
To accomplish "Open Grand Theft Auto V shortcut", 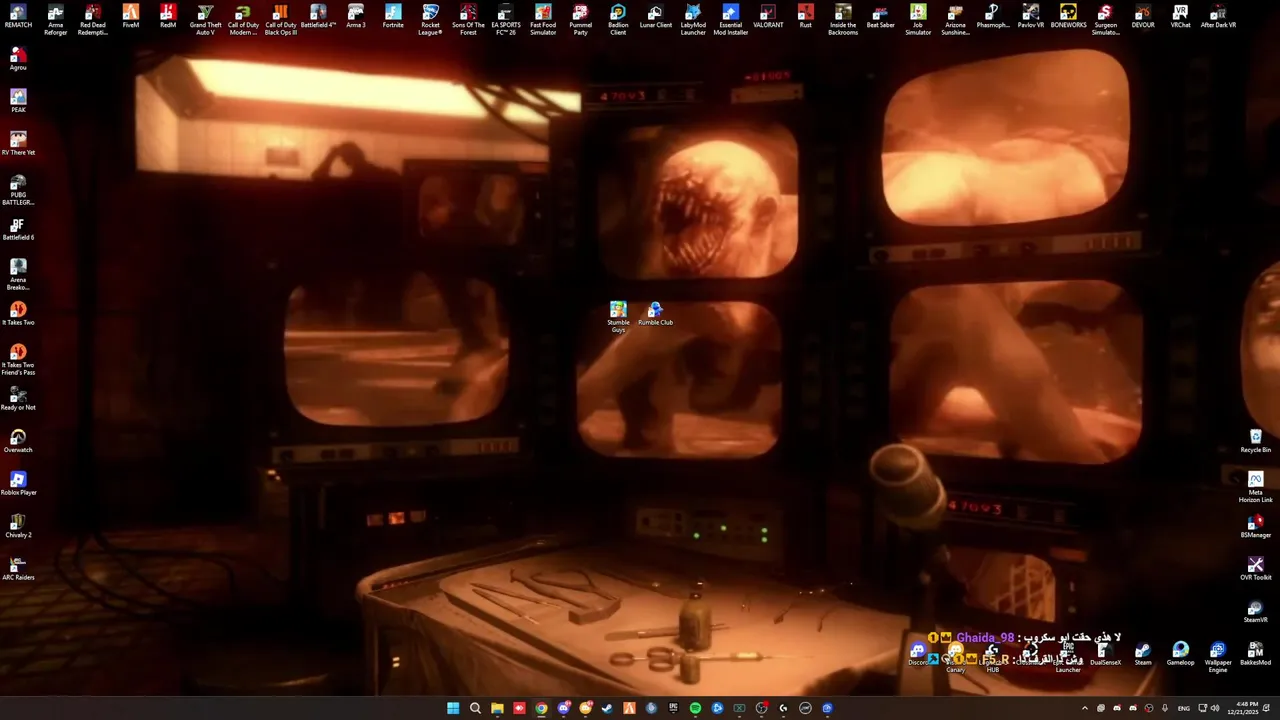I will pyautogui.click(x=206, y=20).
